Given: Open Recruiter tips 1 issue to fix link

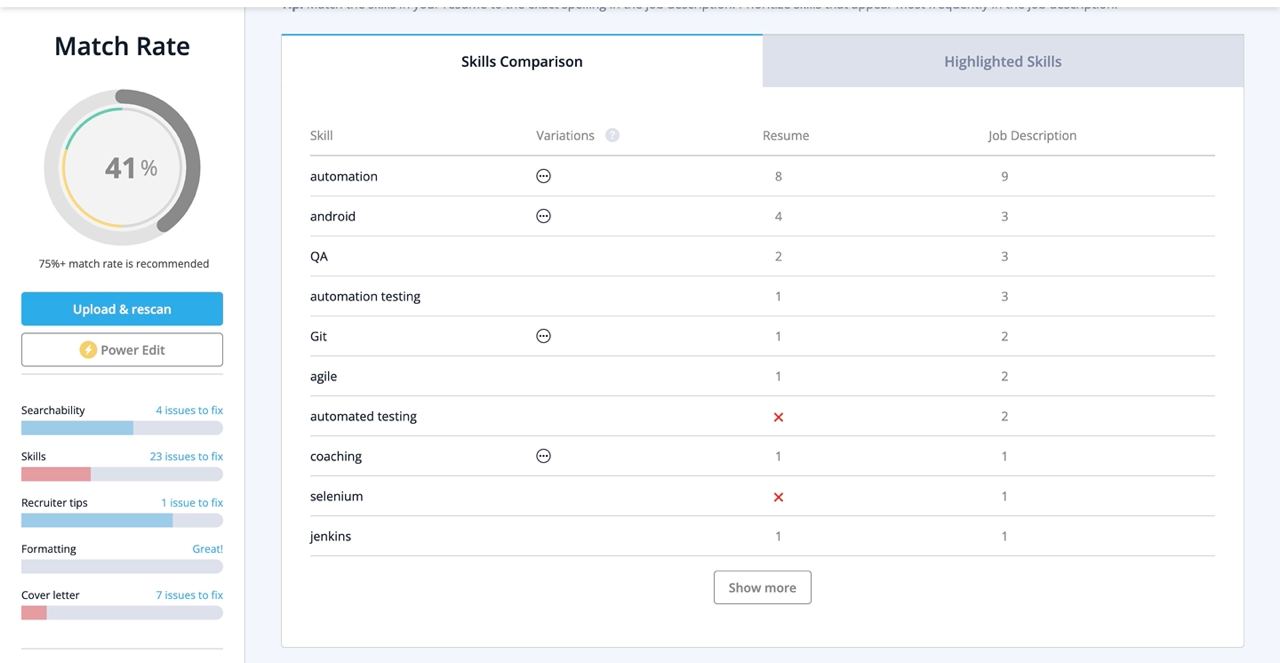Looking at the screenshot, I should [191, 502].
